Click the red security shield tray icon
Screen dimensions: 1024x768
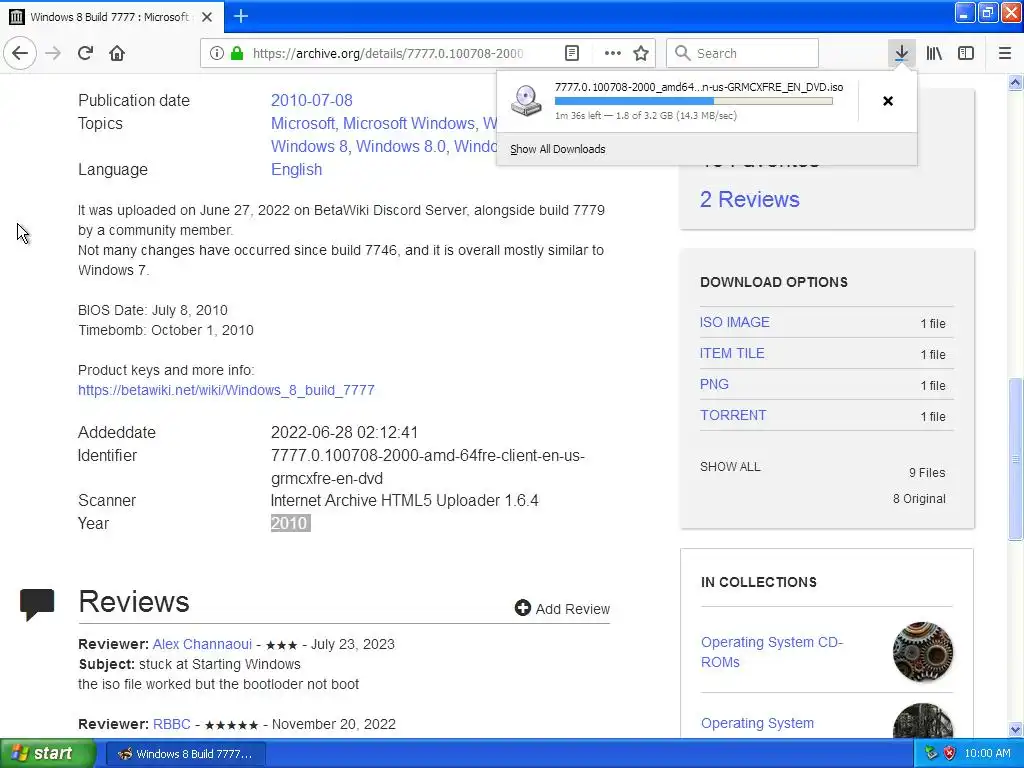[x=950, y=753]
